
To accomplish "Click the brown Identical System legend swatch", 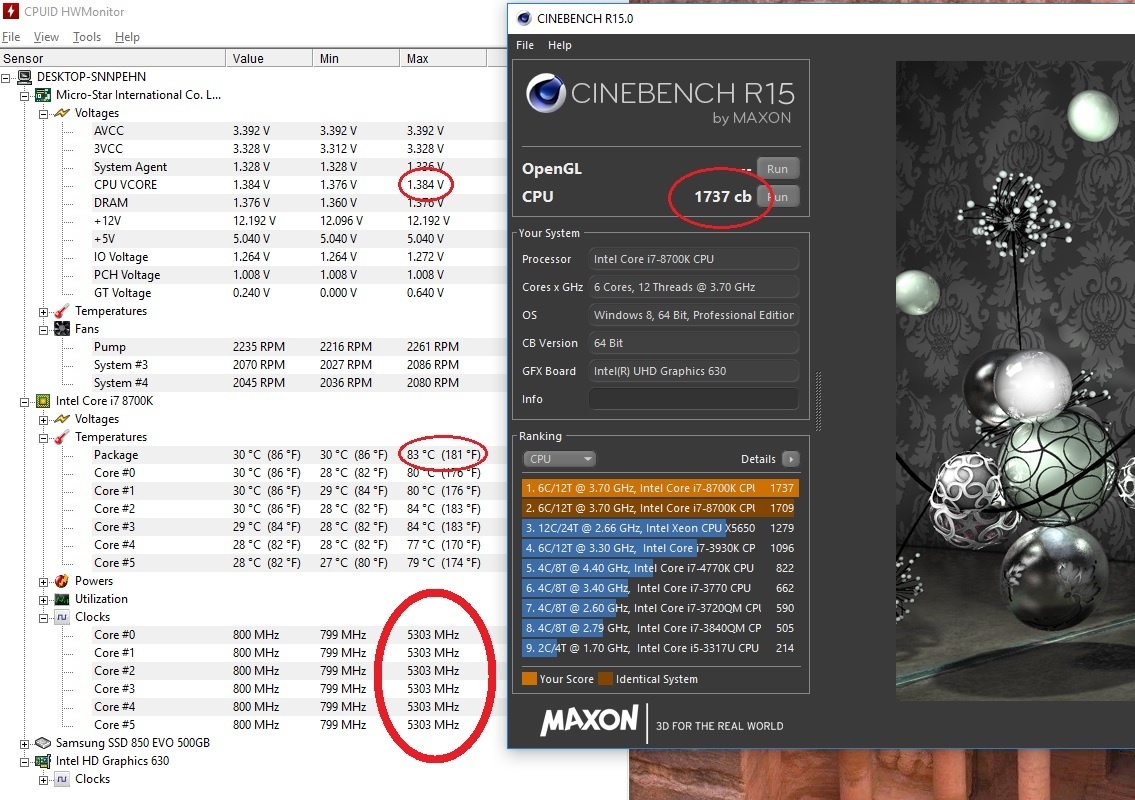I will click(x=605, y=679).
